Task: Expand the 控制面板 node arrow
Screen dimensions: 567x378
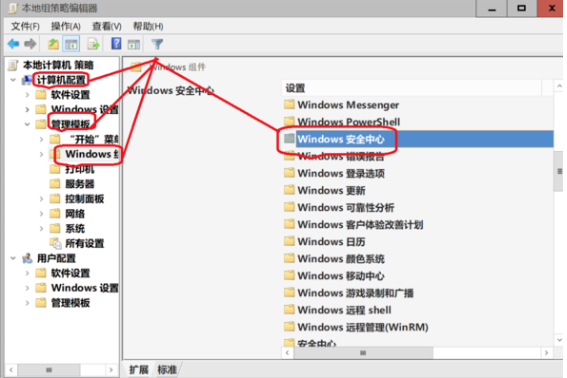Action: click(x=41, y=199)
